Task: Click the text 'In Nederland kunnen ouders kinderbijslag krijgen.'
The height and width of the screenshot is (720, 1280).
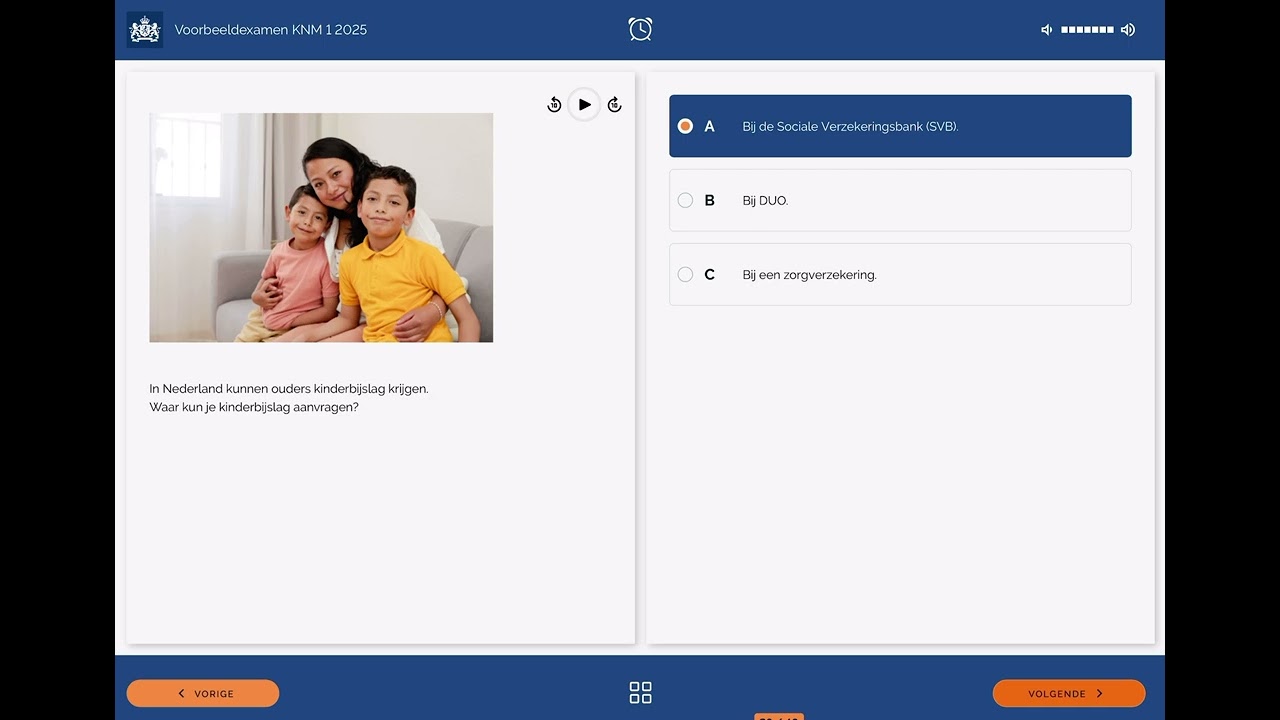Action: pyautogui.click(x=289, y=388)
